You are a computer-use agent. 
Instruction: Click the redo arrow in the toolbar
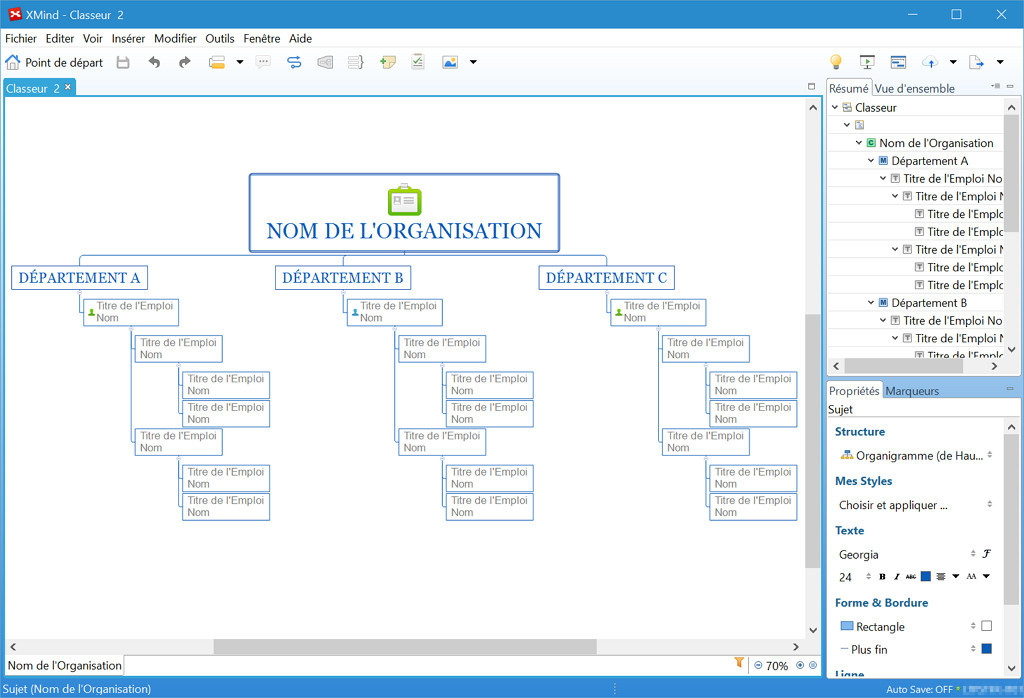coord(184,62)
